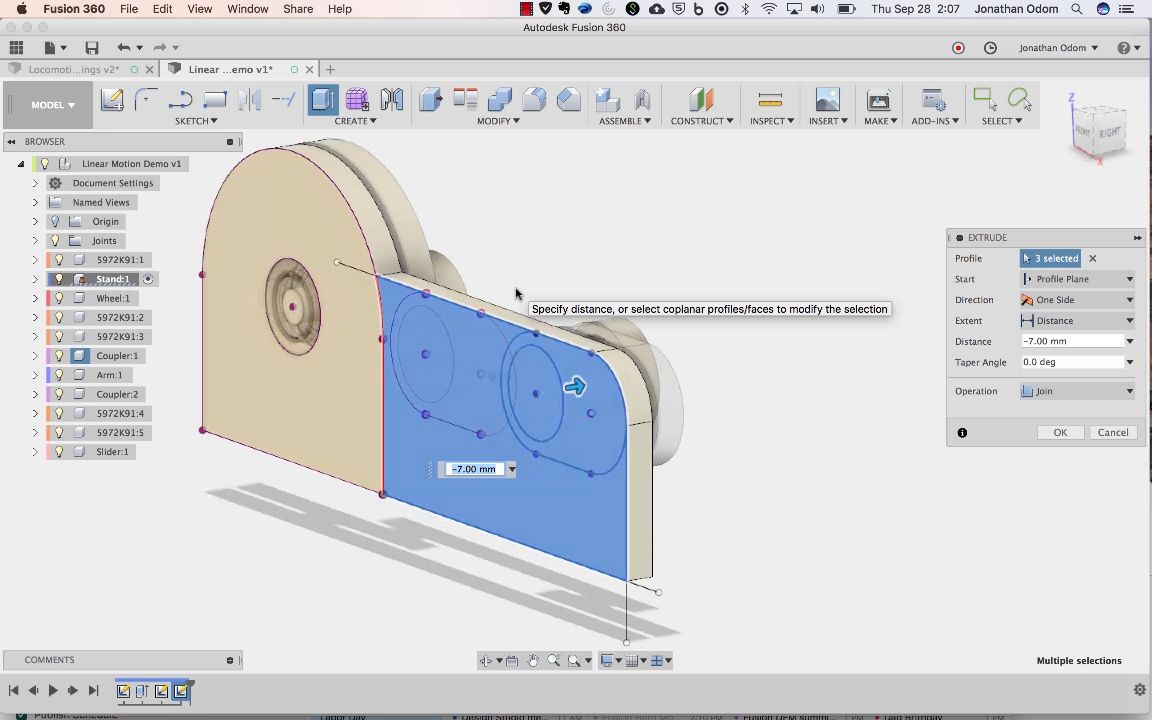
Task: Click the Scripts and Add-Ins icon
Action: tap(934, 99)
